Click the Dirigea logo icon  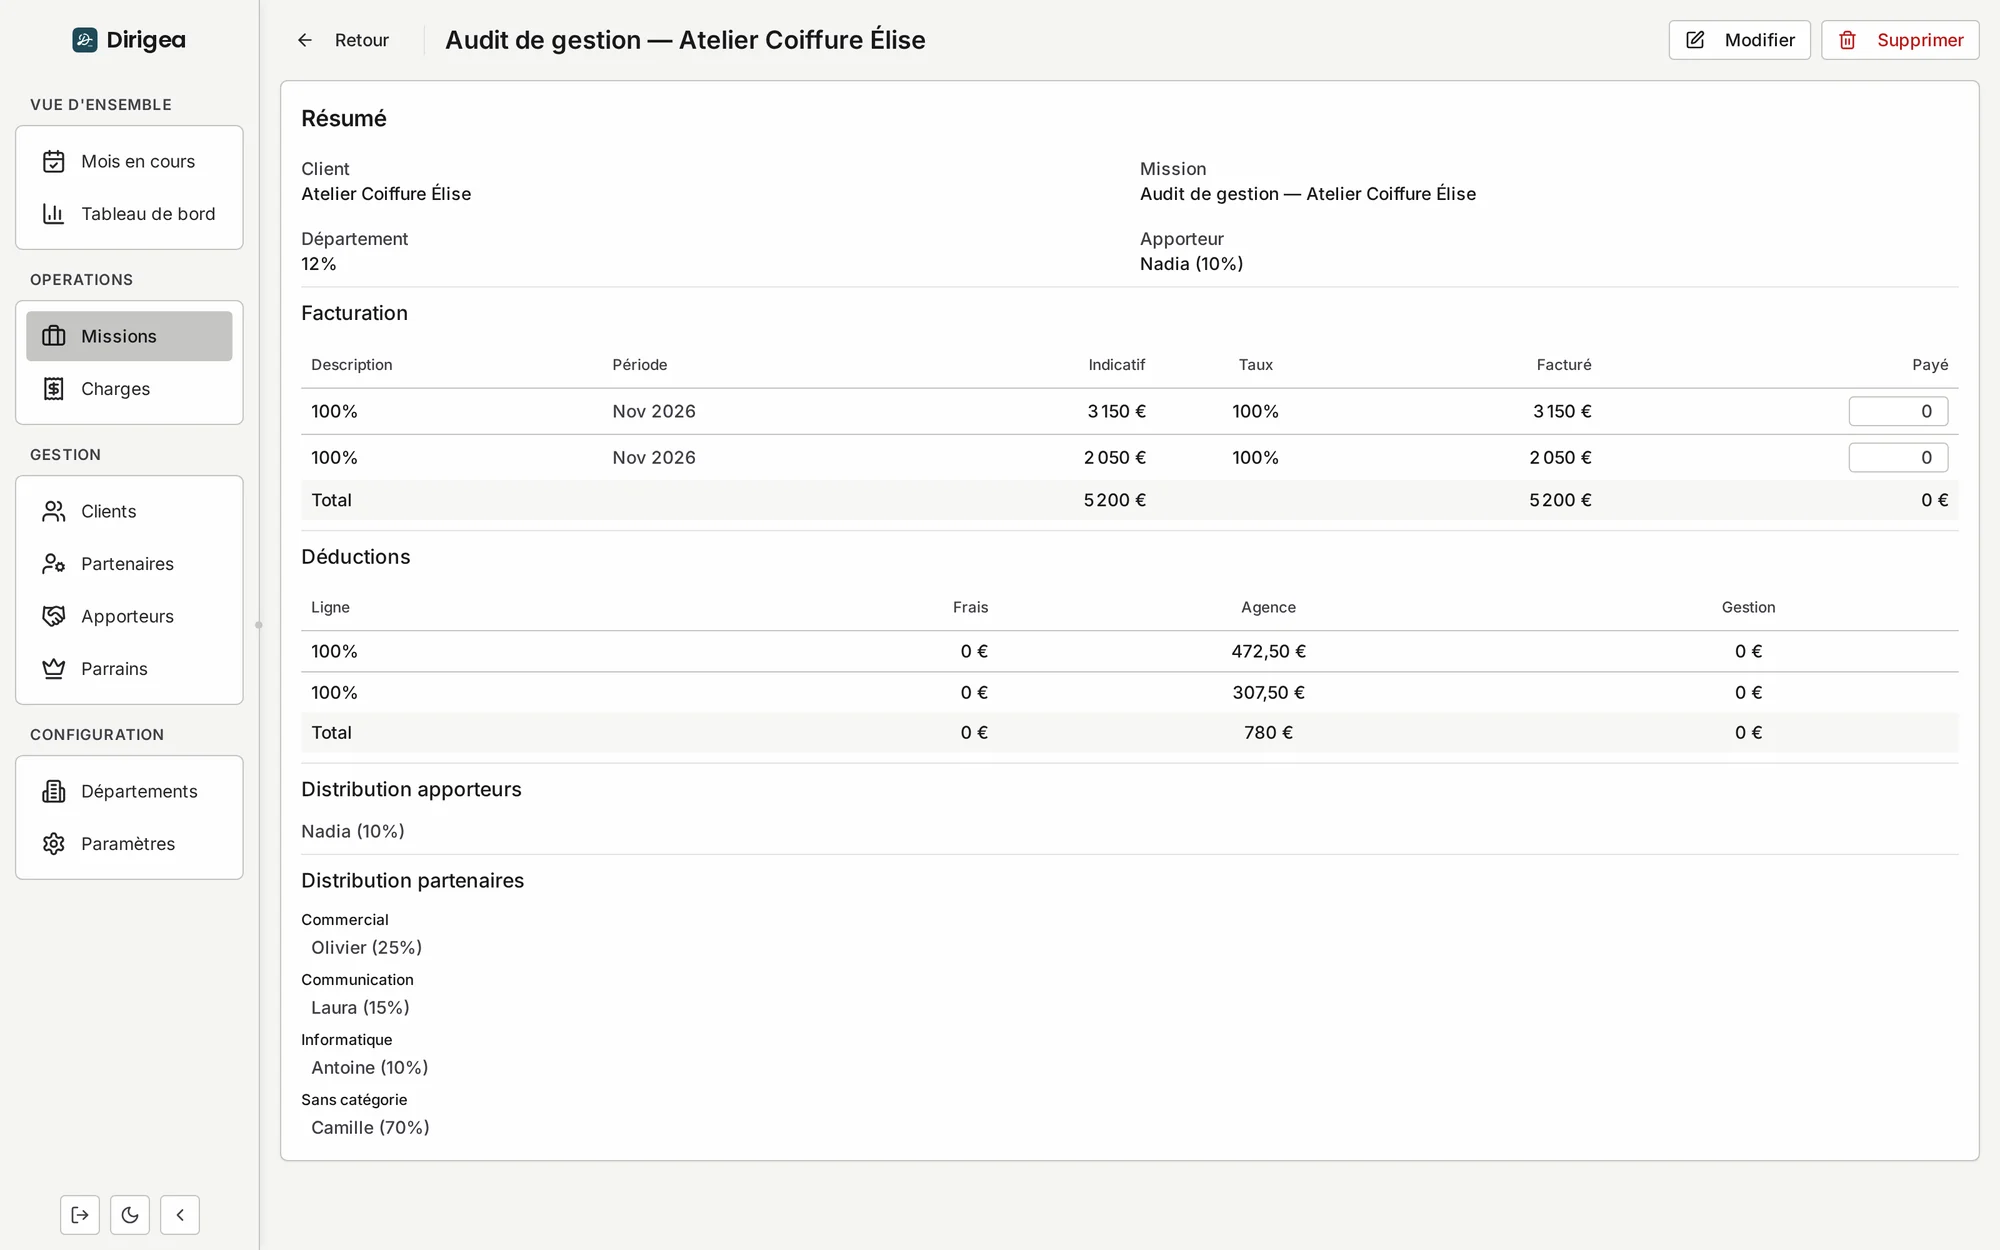[x=85, y=40]
